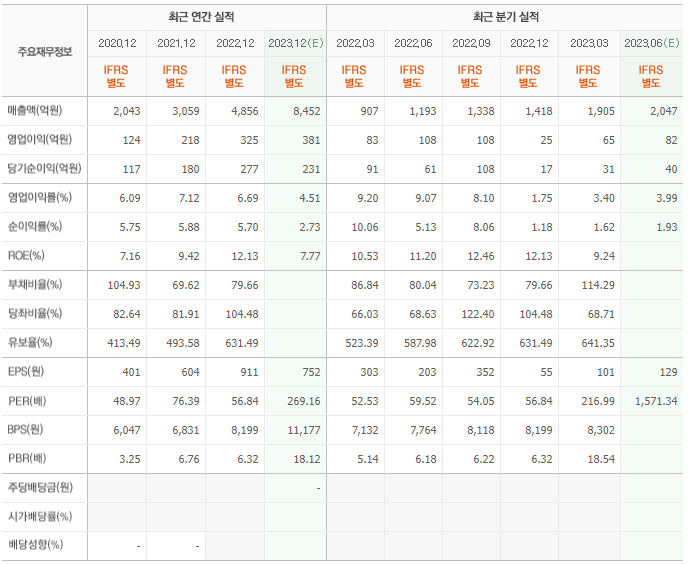Click the 911 EPS value
The image size is (688, 564).
click(x=249, y=372)
